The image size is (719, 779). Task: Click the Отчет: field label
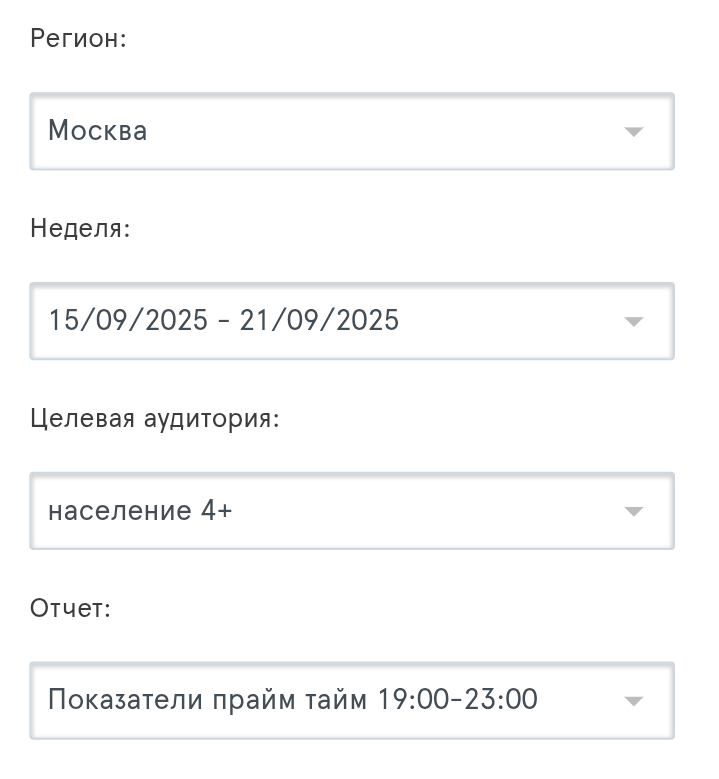[x=70, y=608]
